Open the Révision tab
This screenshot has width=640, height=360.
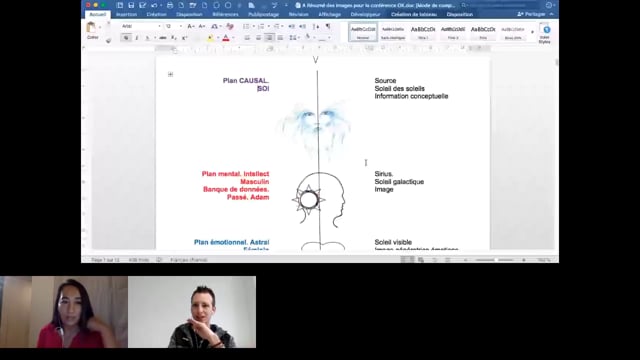tap(298, 14)
